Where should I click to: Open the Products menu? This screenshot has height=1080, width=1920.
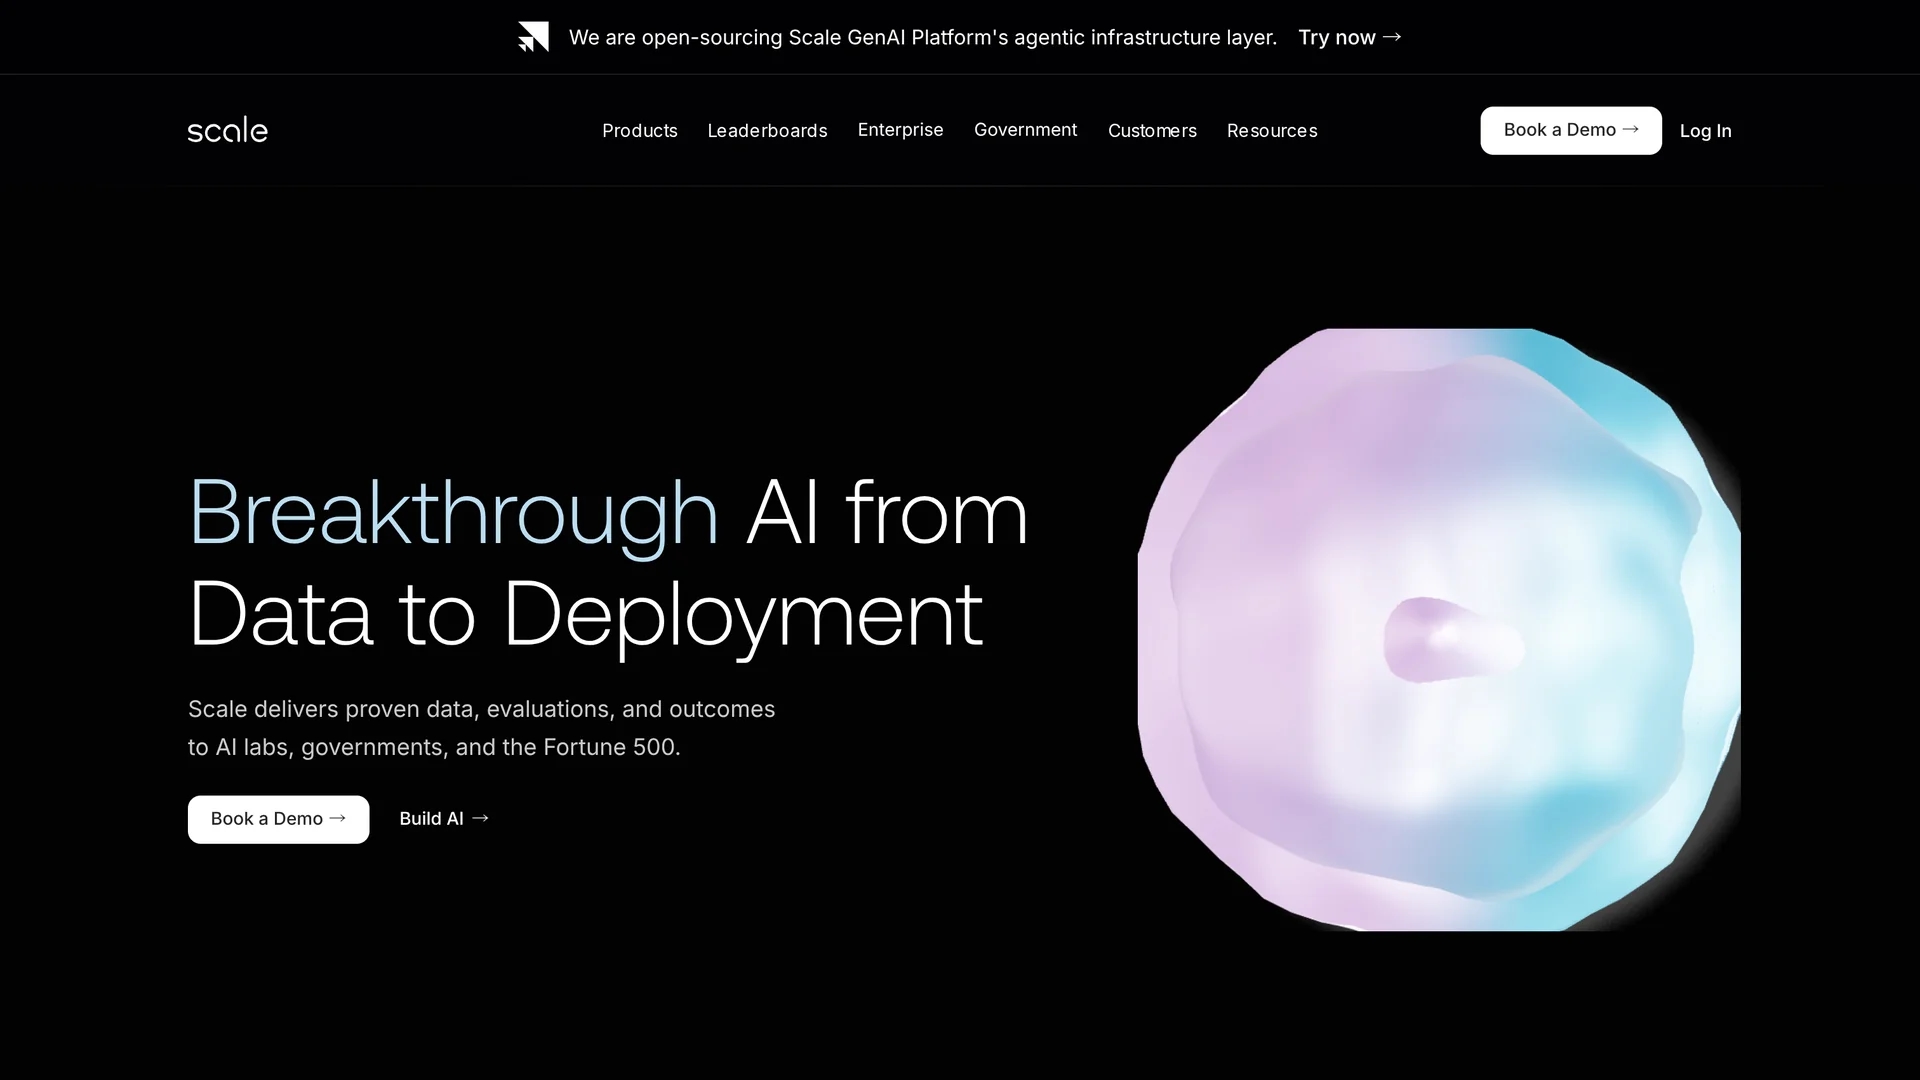(639, 130)
